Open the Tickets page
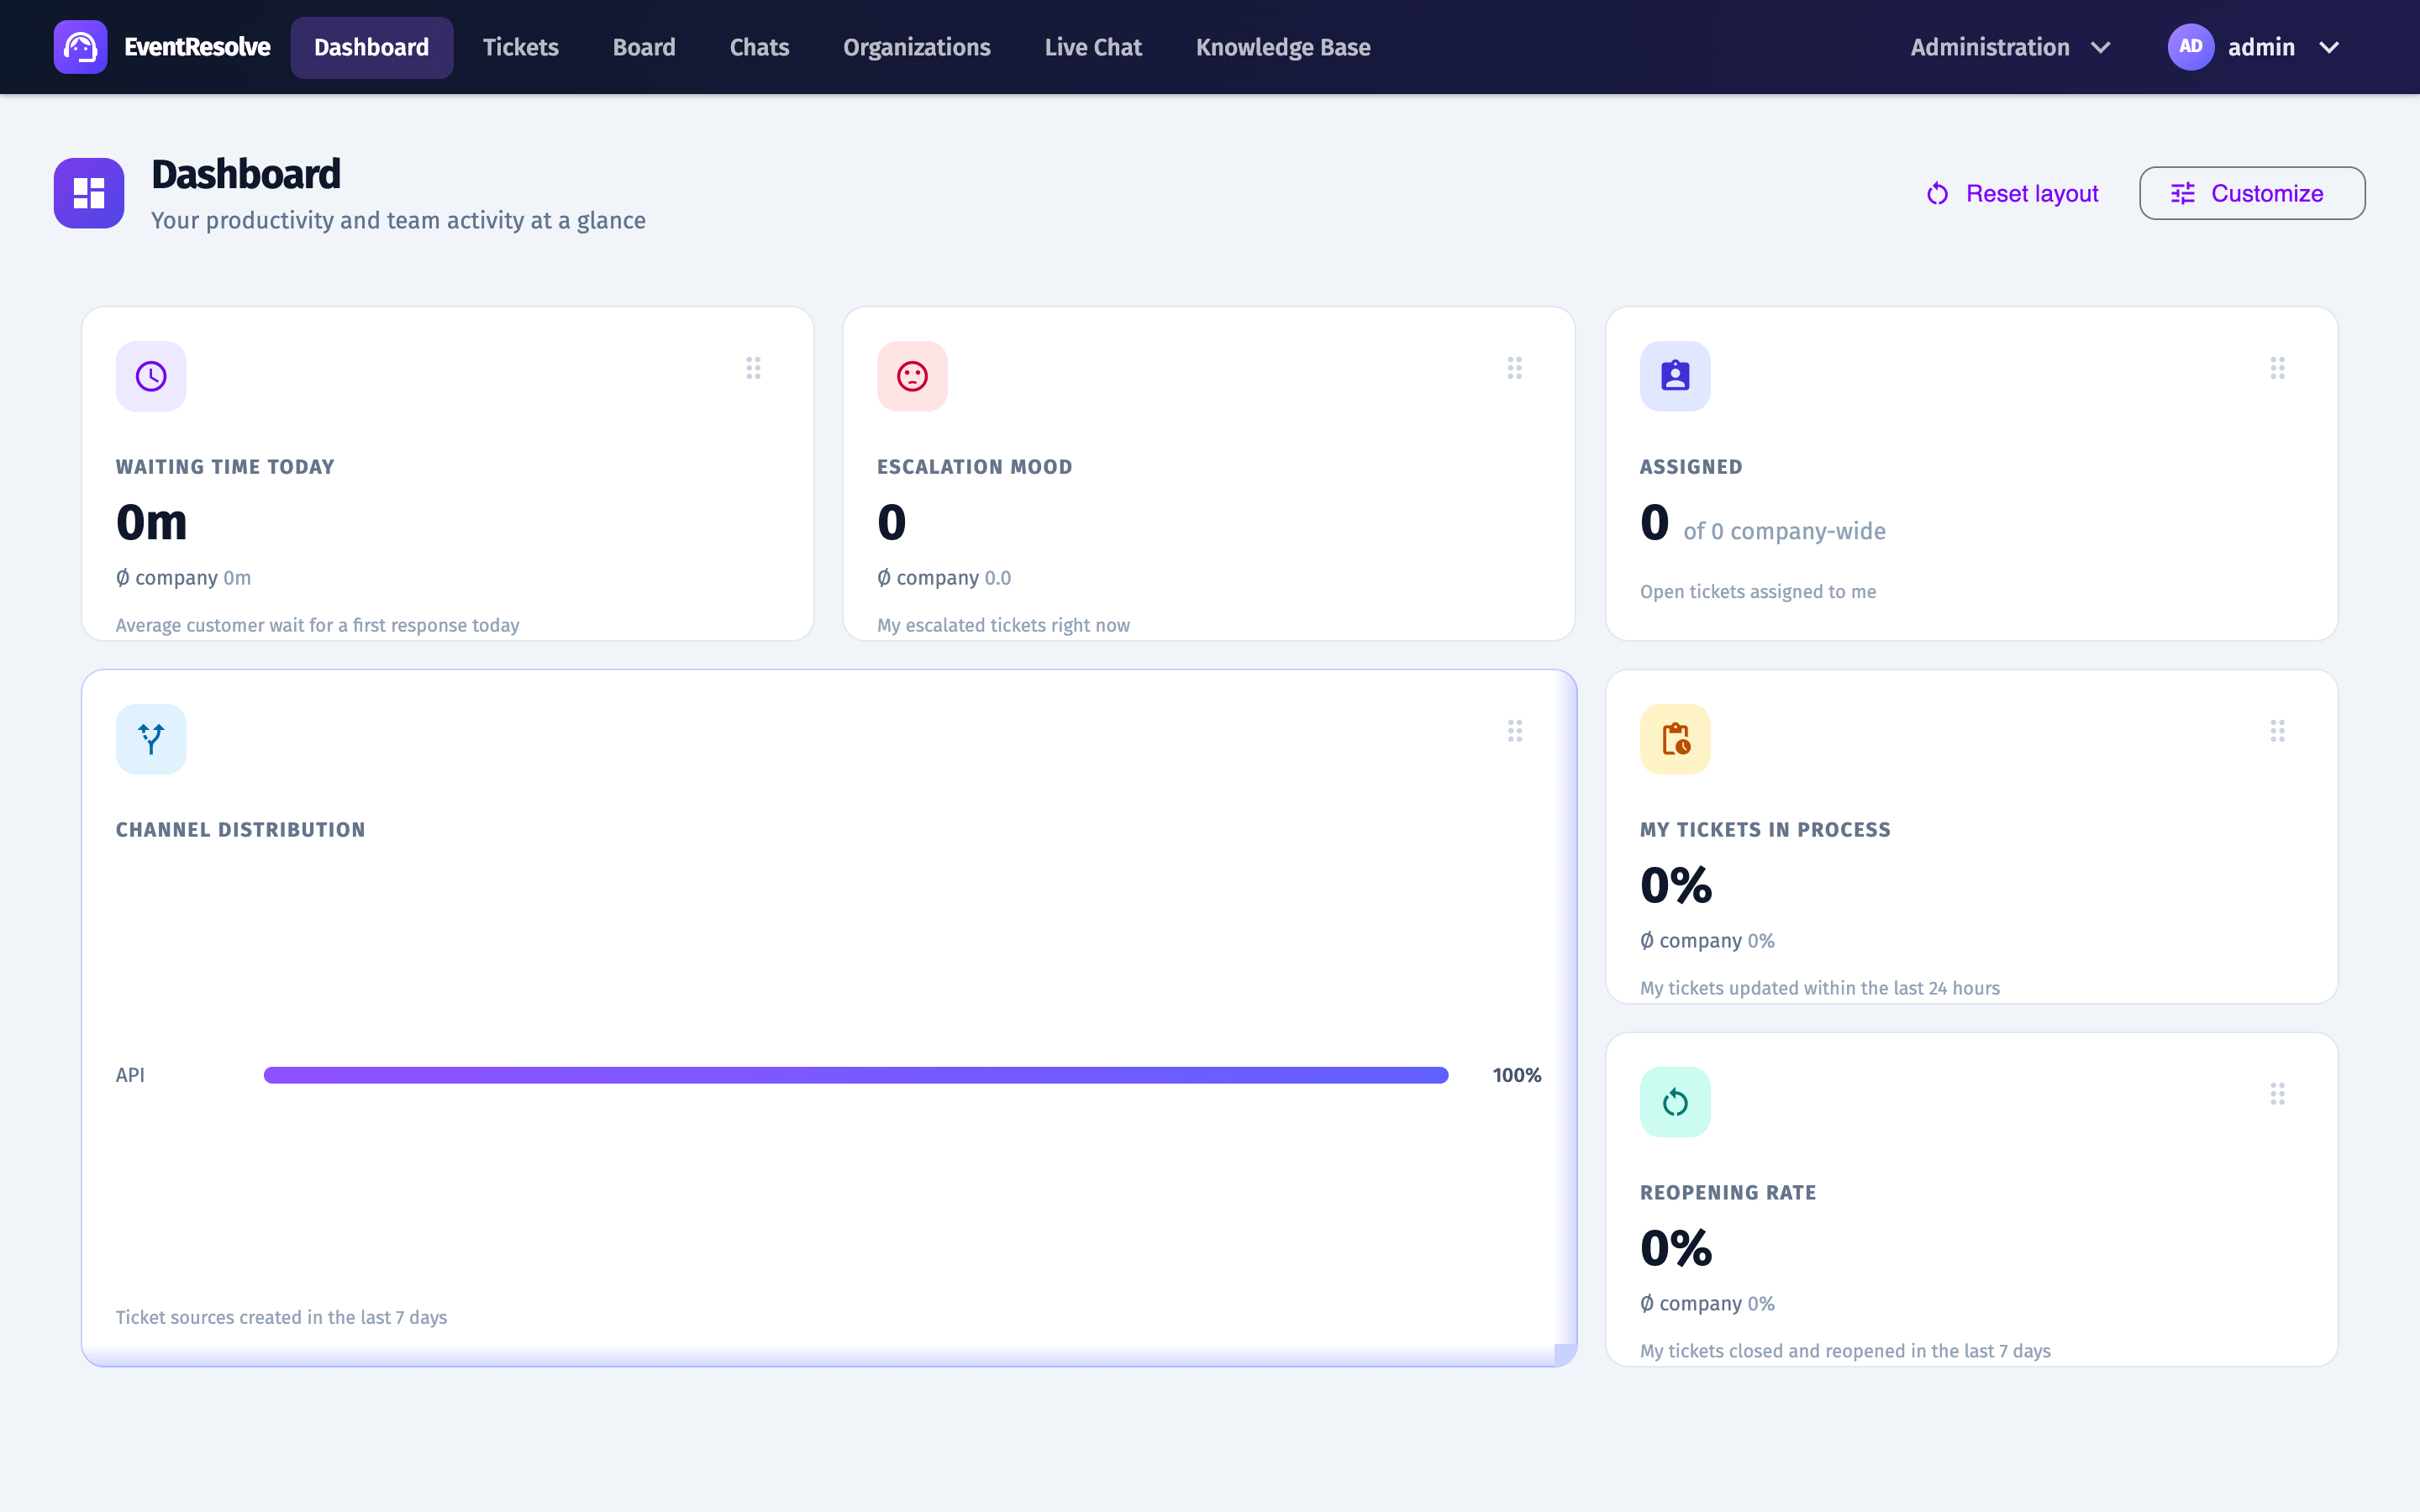Viewport: 2420px width, 1512px height. tap(520, 47)
